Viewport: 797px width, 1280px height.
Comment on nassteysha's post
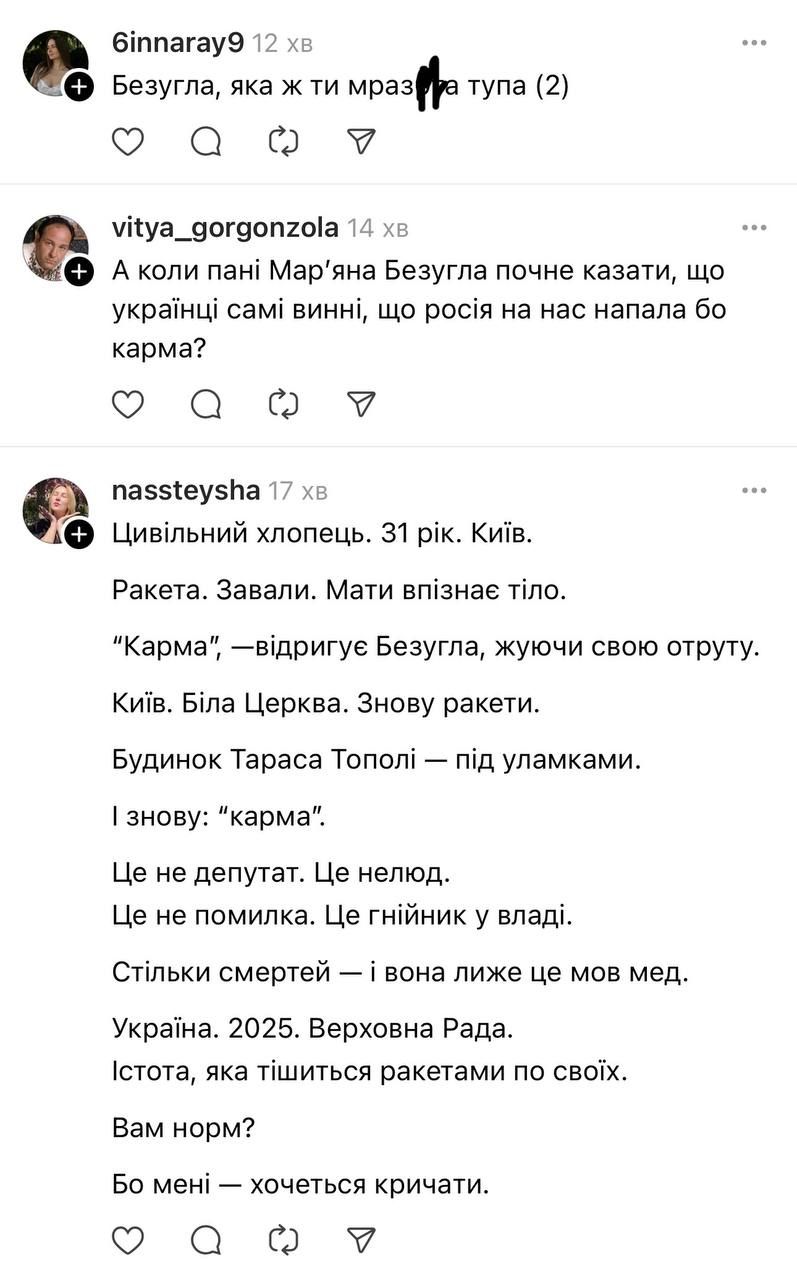[x=206, y=1241]
